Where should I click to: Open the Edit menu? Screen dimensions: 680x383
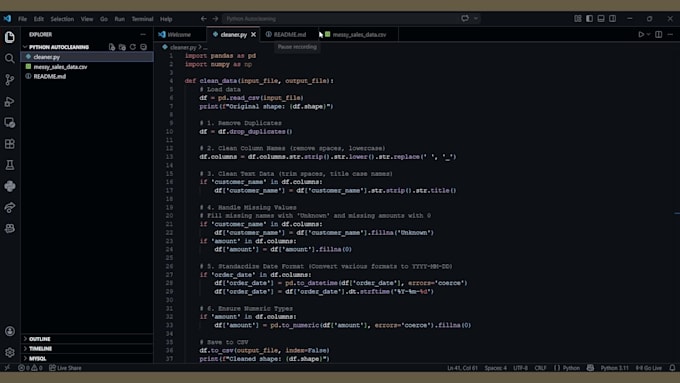(x=39, y=19)
